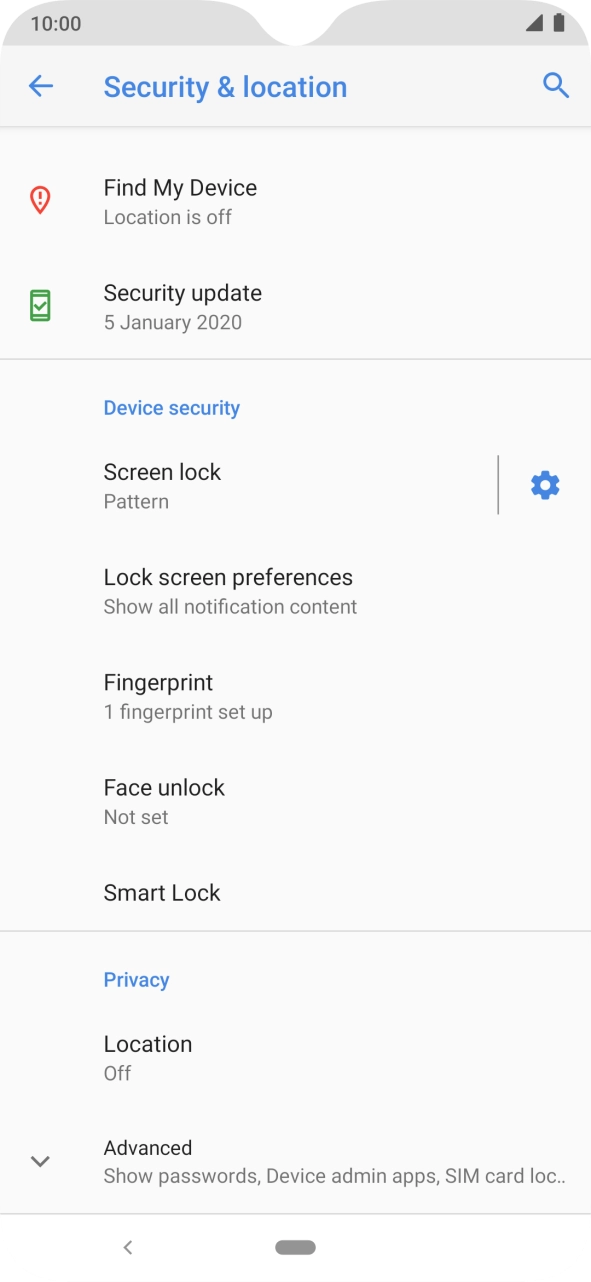The image size is (591, 1282).
Task: Tap the green Security update shield icon
Action: tap(39, 305)
